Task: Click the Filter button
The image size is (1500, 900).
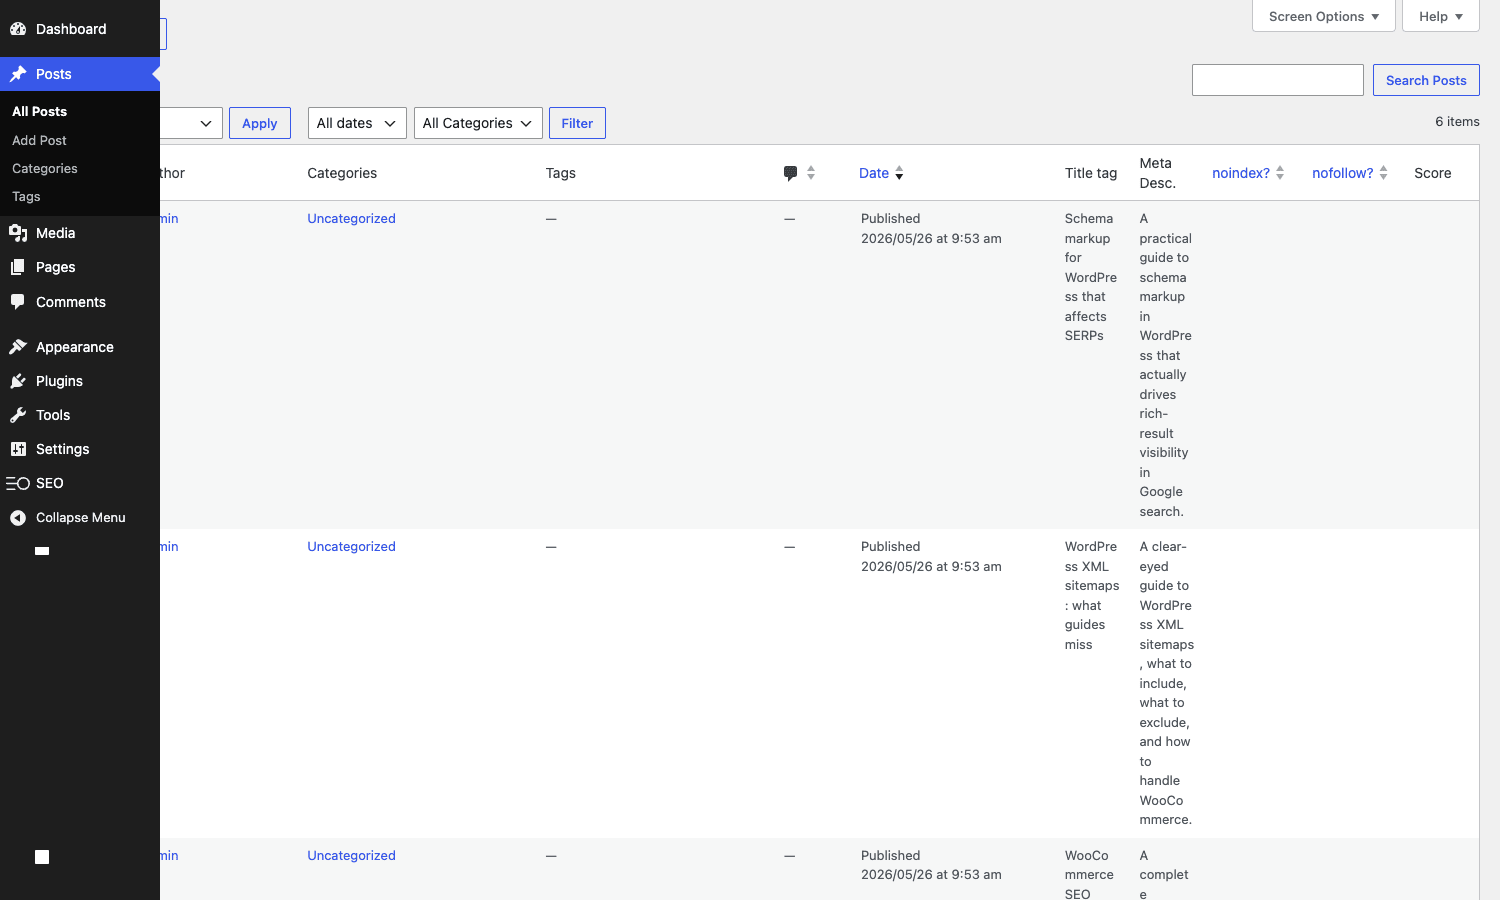Action: click(x=577, y=123)
